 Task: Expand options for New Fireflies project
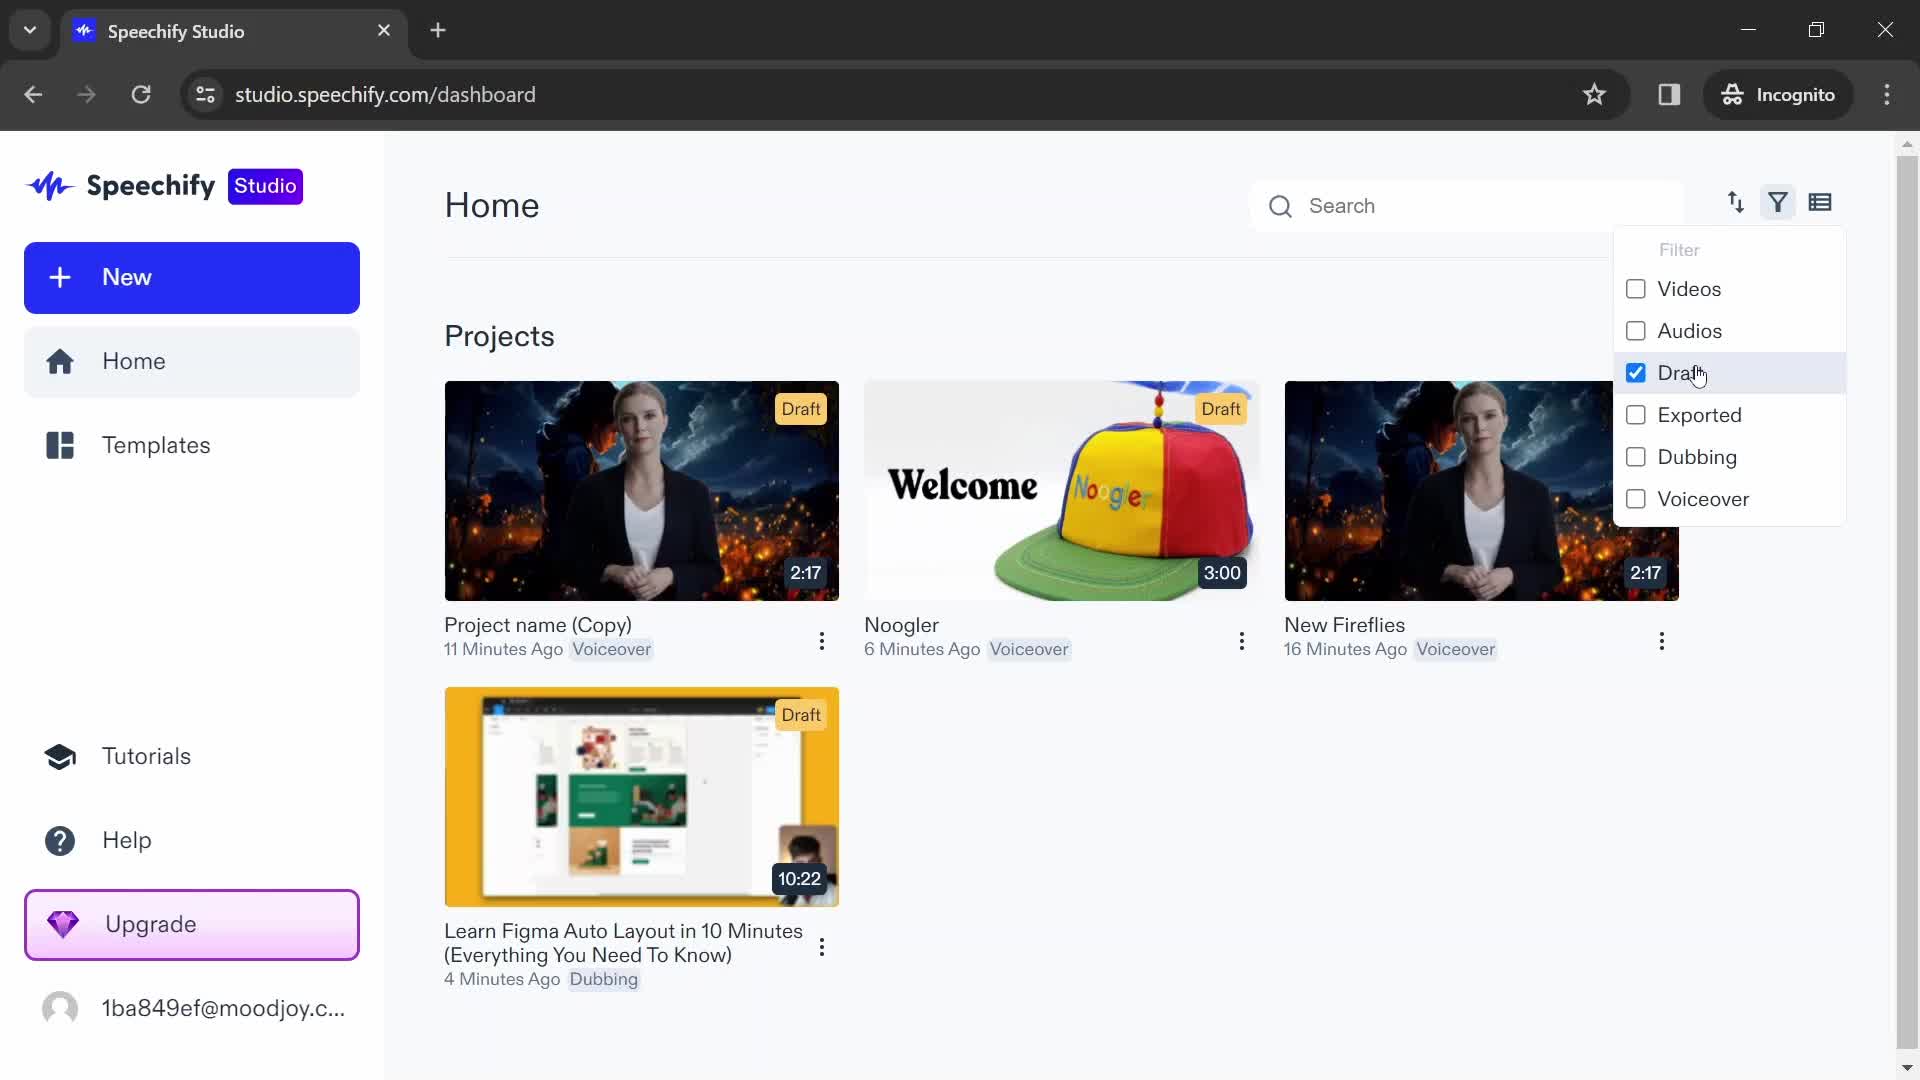(x=1660, y=641)
